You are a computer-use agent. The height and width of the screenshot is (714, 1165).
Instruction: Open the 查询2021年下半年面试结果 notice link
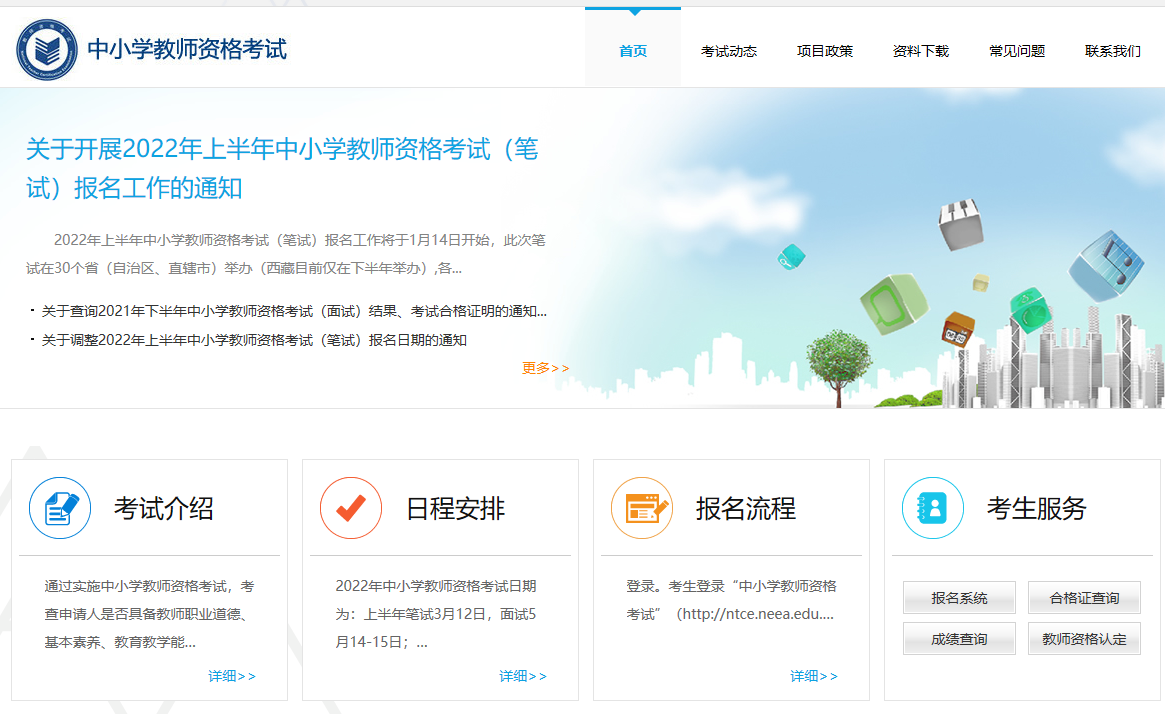coord(294,311)
